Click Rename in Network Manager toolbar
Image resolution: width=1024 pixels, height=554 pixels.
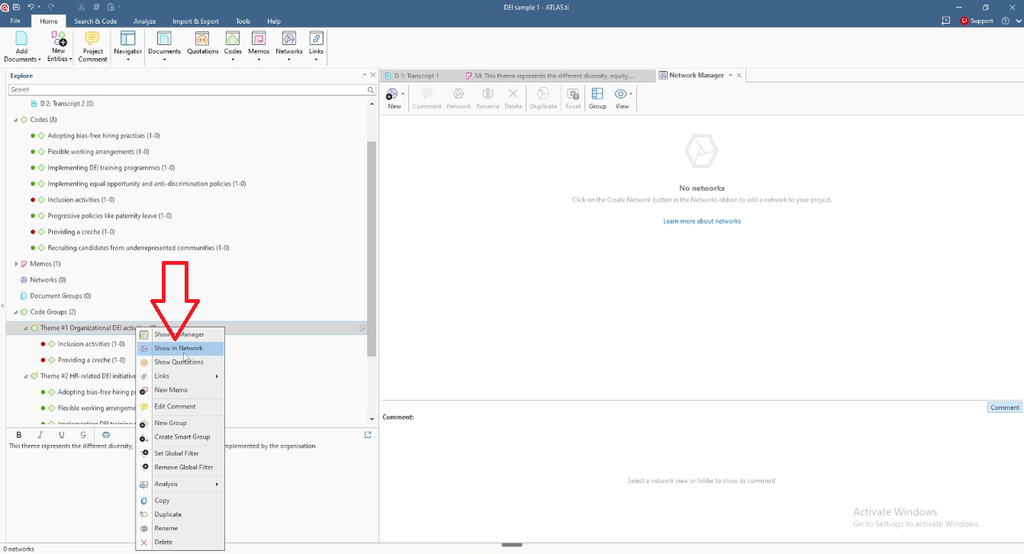click(487, 99)
